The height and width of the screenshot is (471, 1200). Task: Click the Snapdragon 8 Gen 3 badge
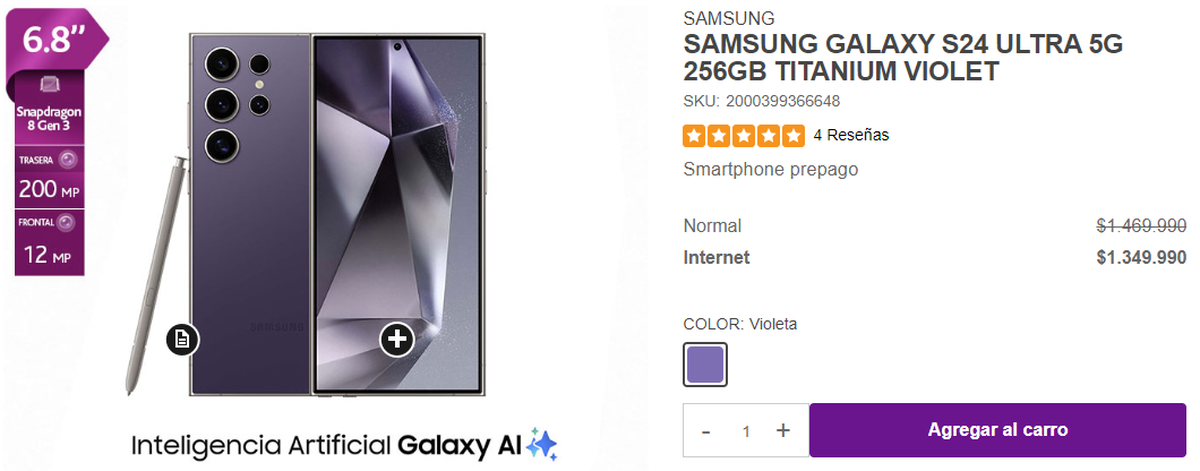click(48, 110)
